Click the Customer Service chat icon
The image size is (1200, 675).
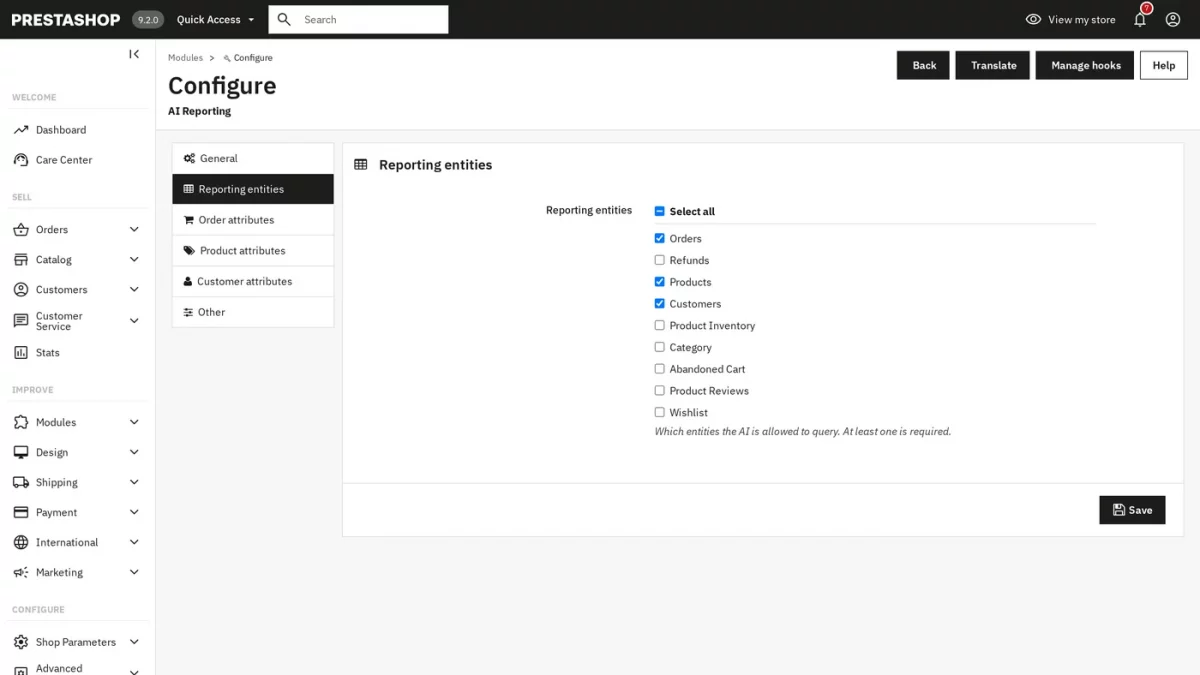tap(21, 321)
